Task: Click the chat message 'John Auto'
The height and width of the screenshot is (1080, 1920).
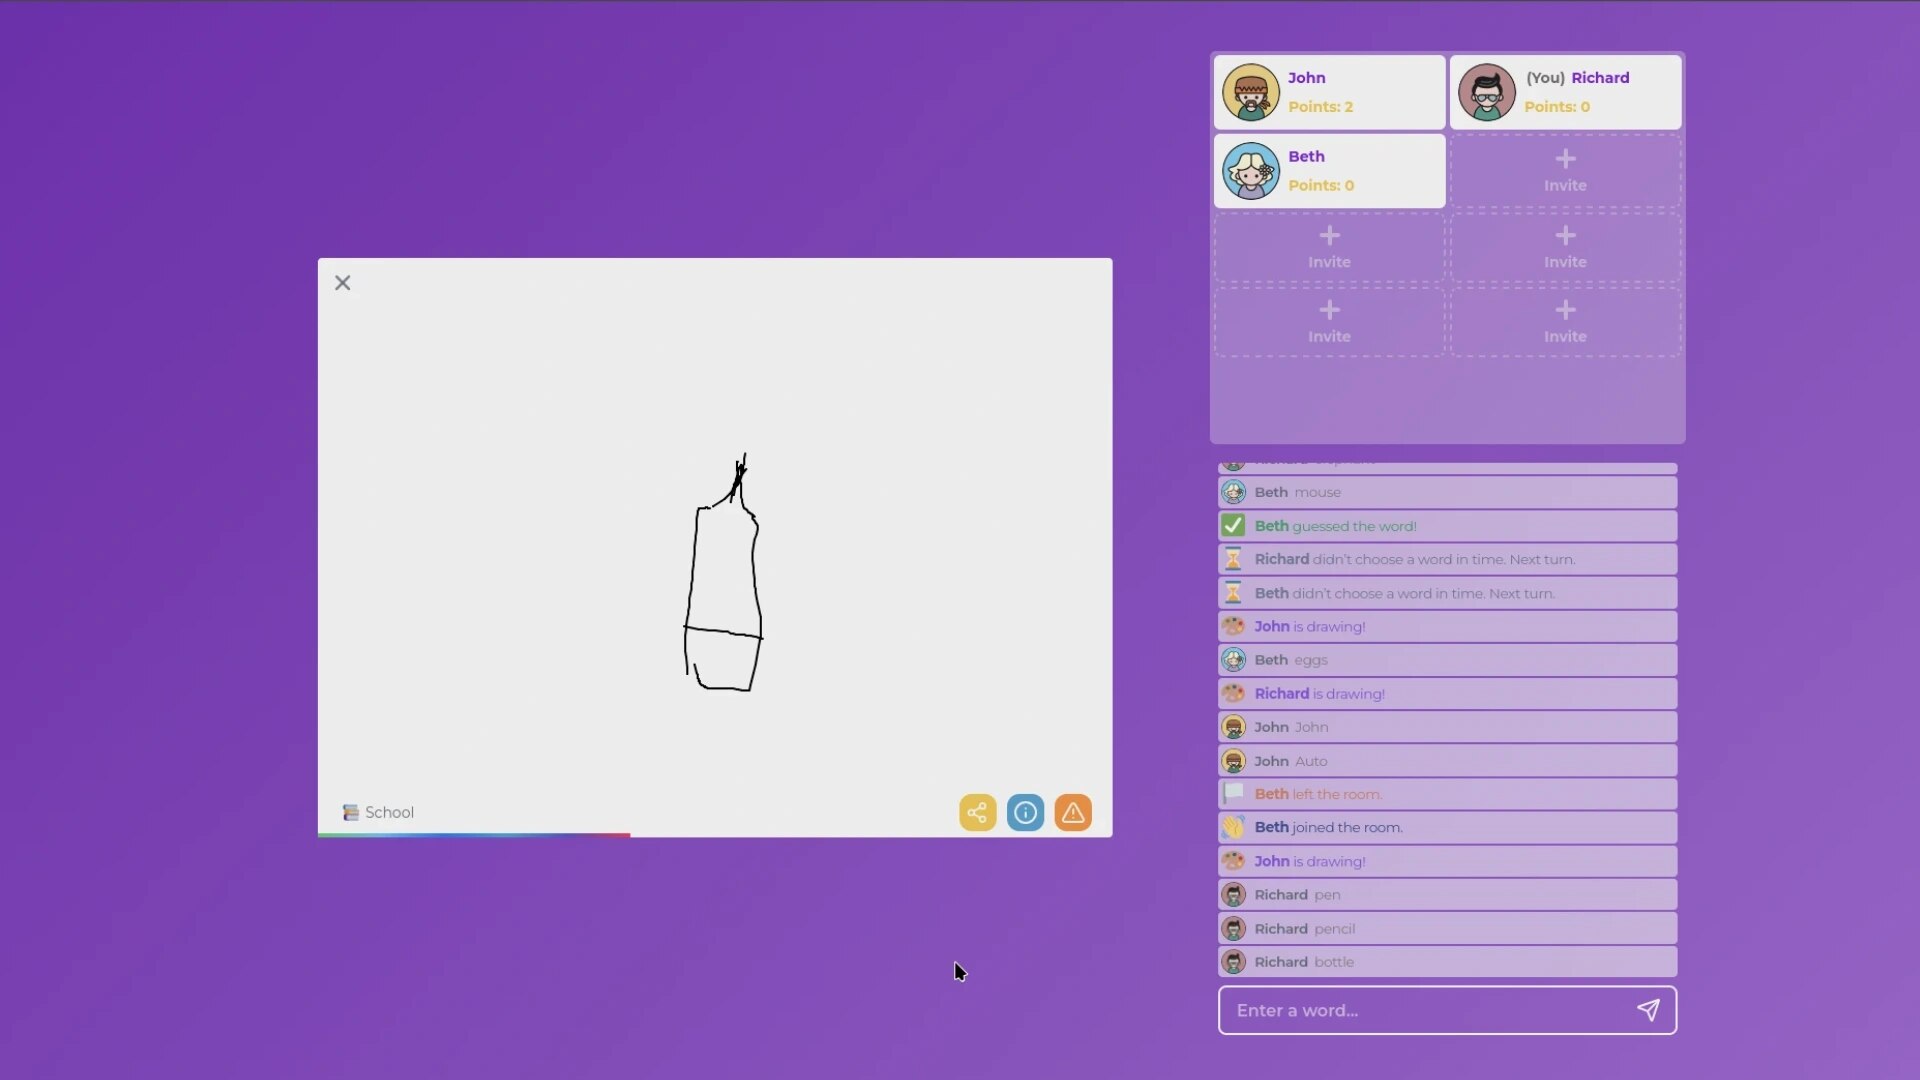Action: pyautogui.click(x=1447, y=761)
